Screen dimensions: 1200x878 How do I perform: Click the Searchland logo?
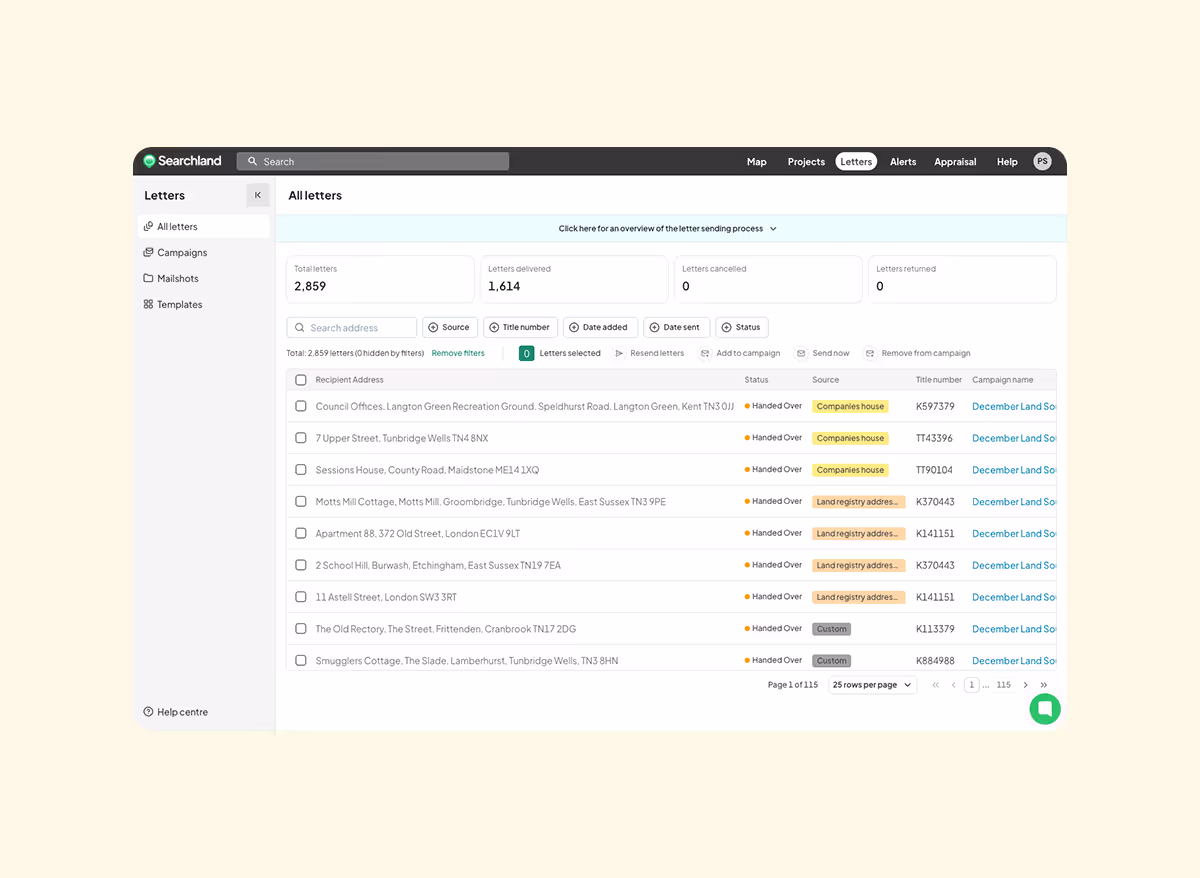pyautogui.click(x=182, y=161)
